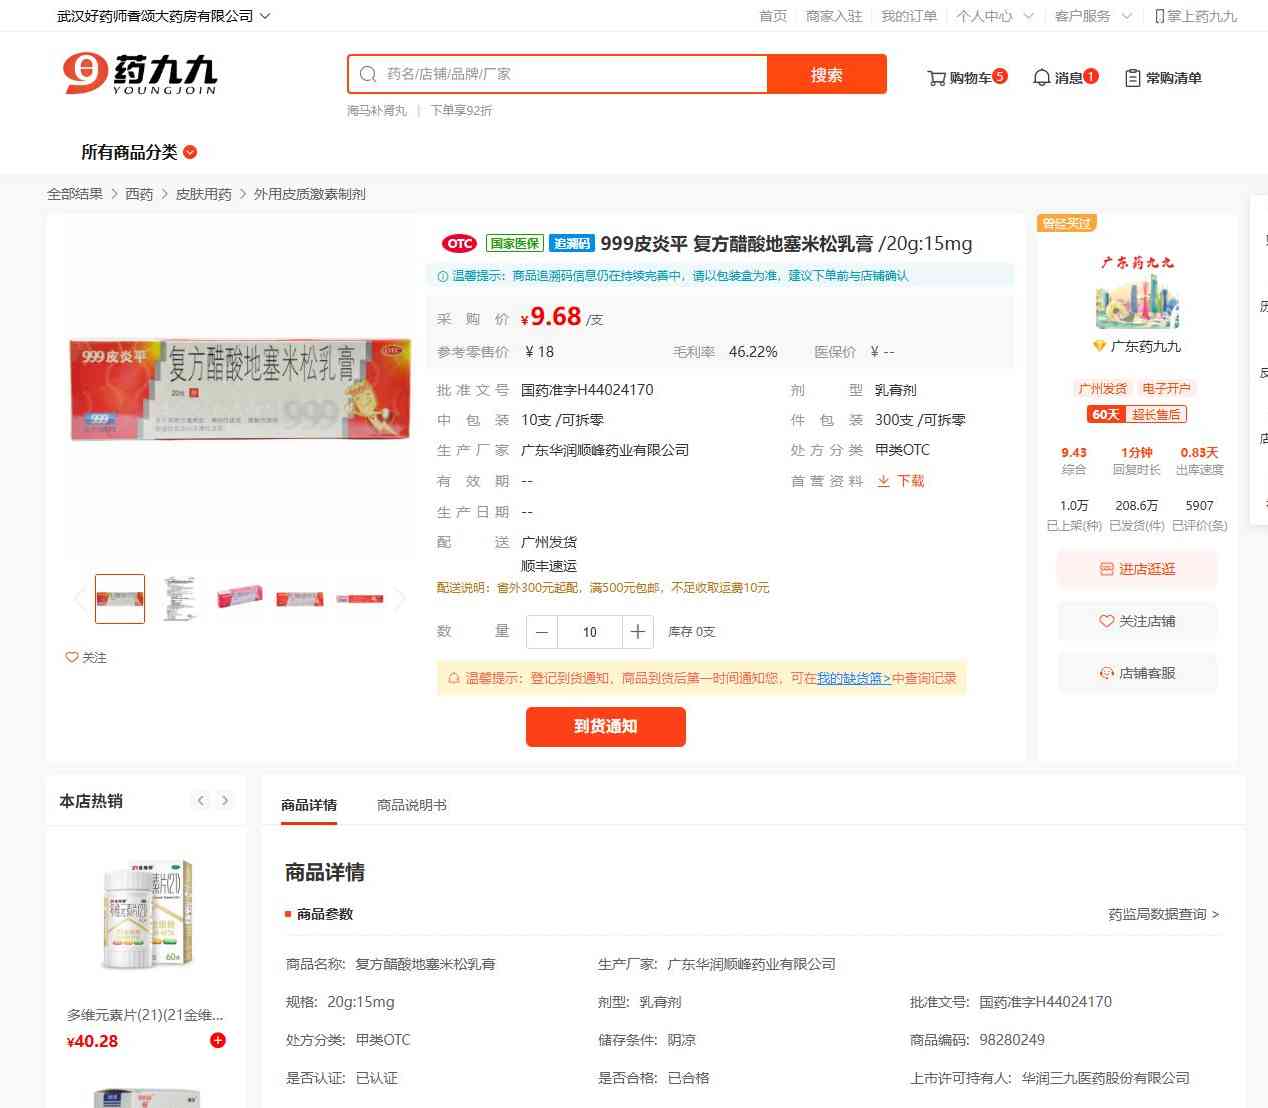The image size is (1268, 1108).
Task: Select the product details tab
Action: tap(309, 805)
